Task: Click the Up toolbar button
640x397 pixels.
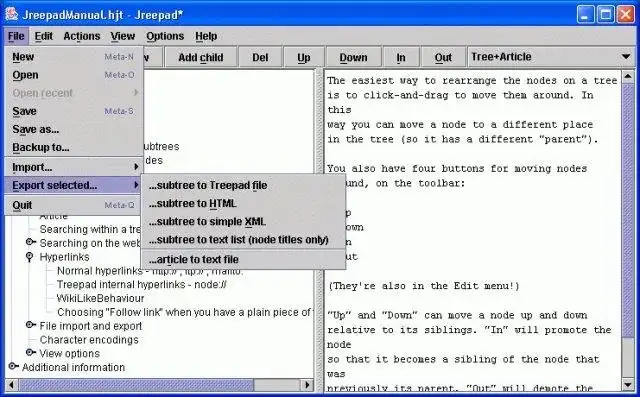Action: pyautogui.click(x=304, y=58)
